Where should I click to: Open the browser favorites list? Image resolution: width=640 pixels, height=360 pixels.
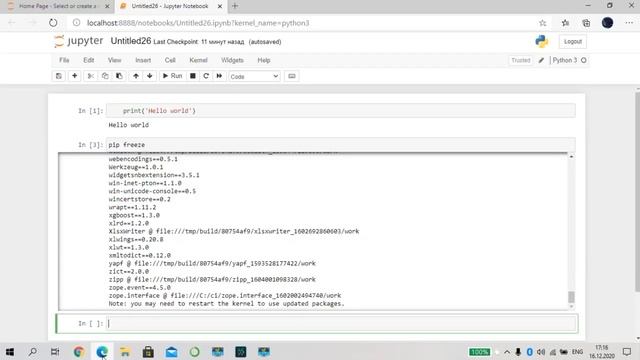tap(565, 23)
